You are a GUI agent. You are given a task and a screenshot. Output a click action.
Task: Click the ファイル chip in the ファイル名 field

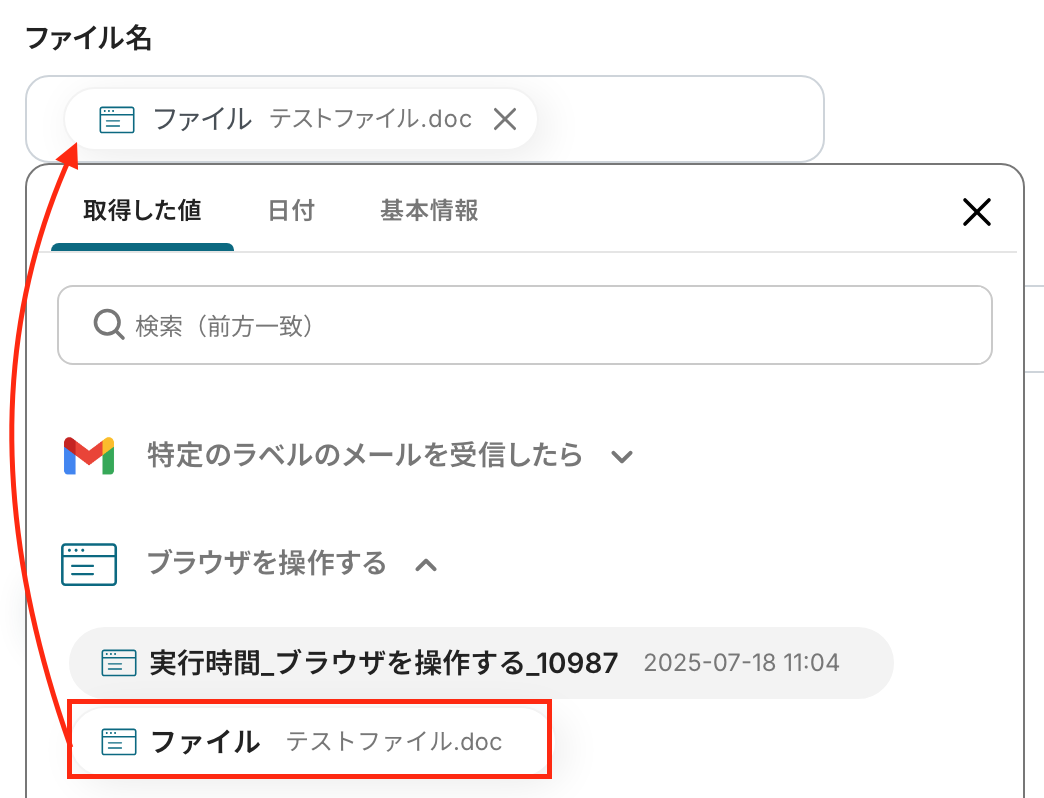tap(202, 119)
